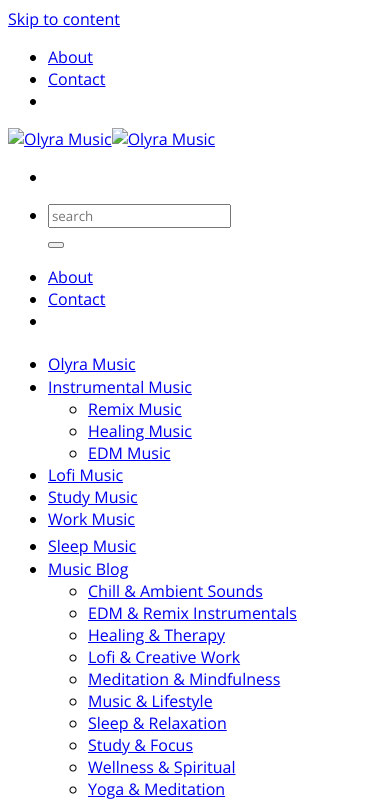The width and height of the screenshot is (375, 812).
Task: Focus the search input field
Action: pyautogui.click(x=139, y=216)
